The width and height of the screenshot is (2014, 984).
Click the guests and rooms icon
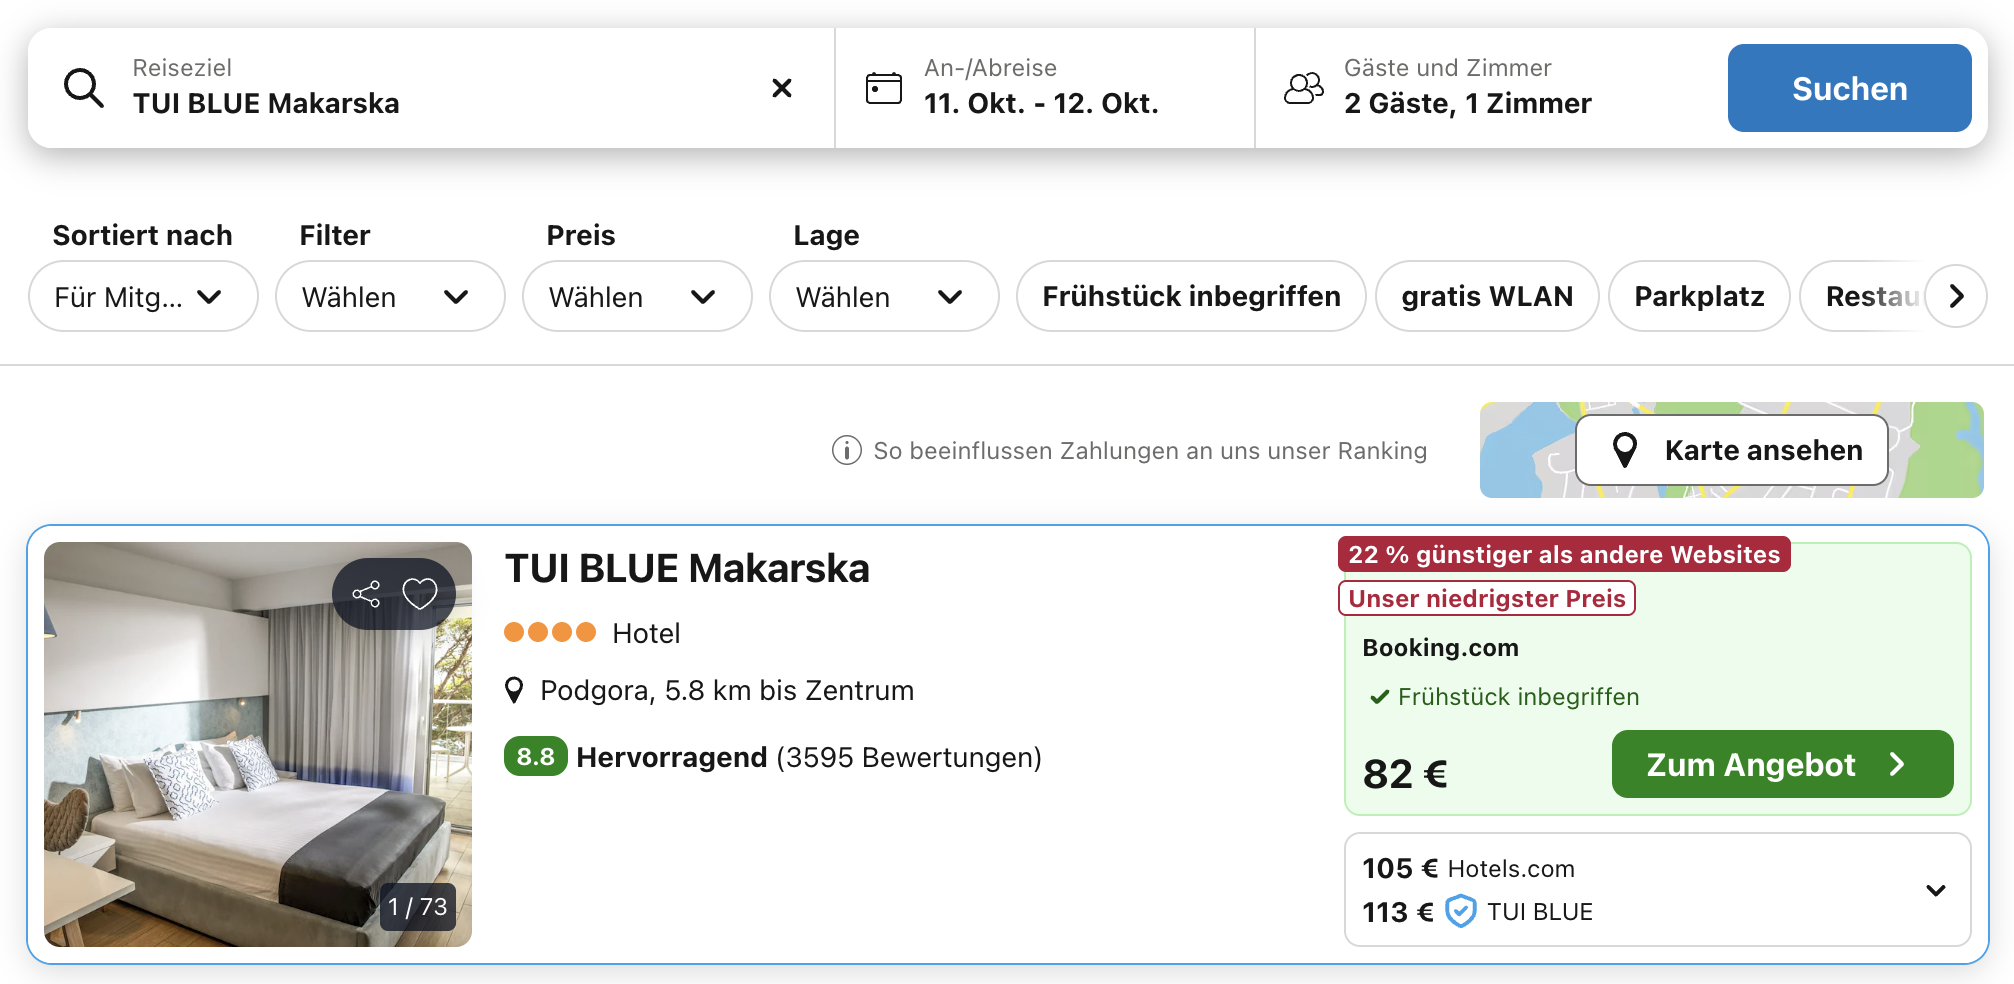point(1304,88)
